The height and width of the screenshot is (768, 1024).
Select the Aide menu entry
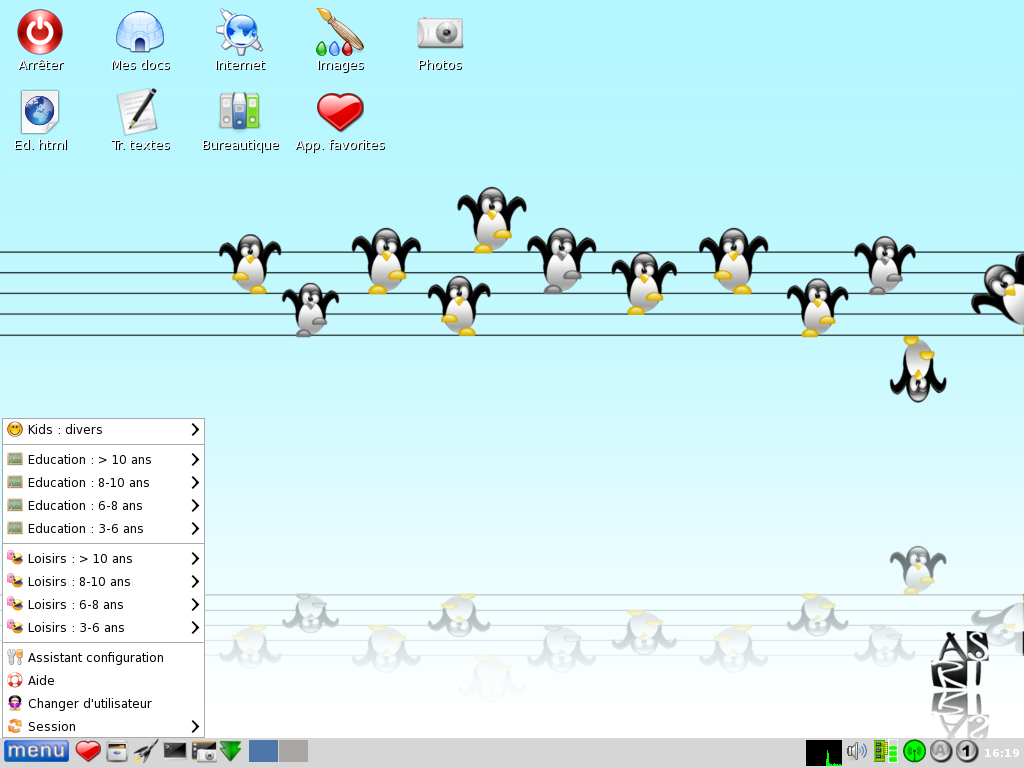[103, 680]
